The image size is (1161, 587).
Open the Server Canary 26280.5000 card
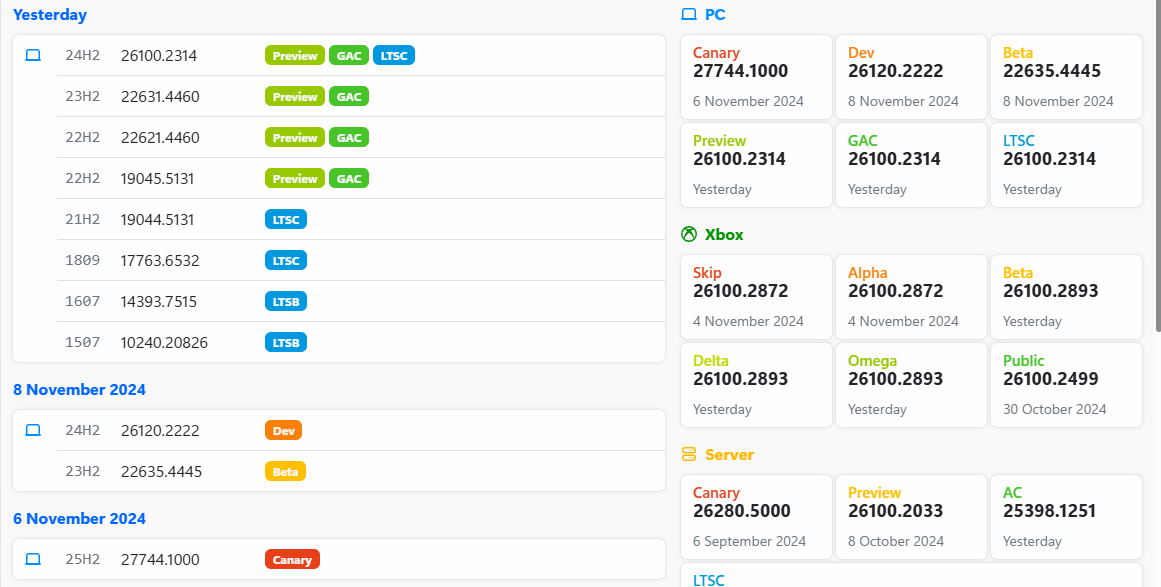[x=757, y=517]
